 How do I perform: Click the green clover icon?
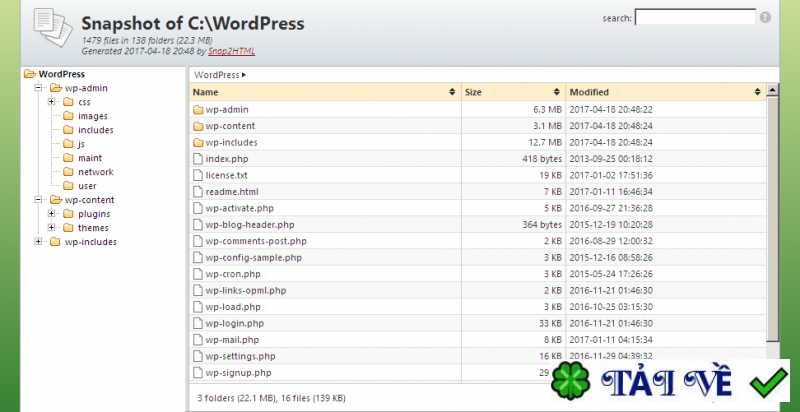571,381
